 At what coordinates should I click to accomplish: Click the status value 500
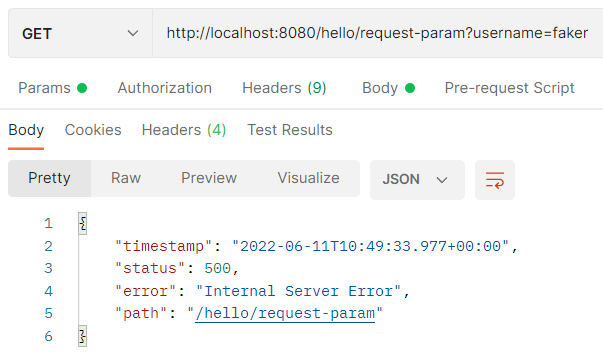pos(217,268)
